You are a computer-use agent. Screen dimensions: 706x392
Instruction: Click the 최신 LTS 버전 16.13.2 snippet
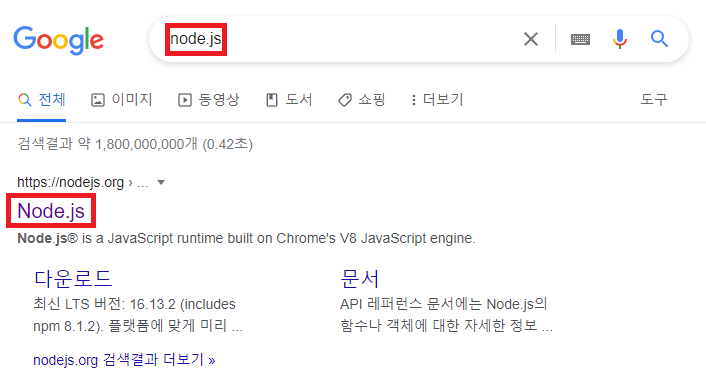(138, 315)
